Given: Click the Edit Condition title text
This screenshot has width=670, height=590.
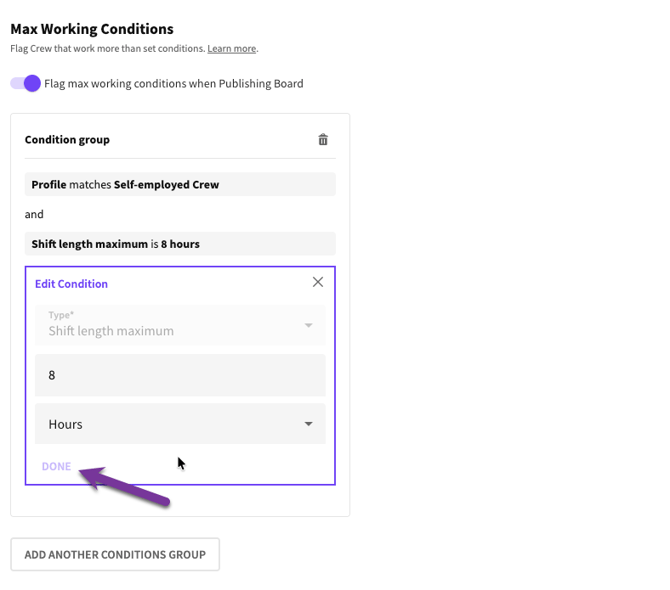Looking at the screenshot, I should [71, 284].
